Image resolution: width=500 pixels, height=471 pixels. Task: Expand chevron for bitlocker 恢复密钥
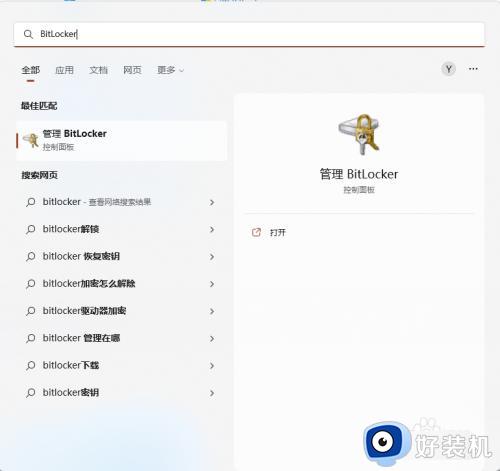[x=212, y=257]
